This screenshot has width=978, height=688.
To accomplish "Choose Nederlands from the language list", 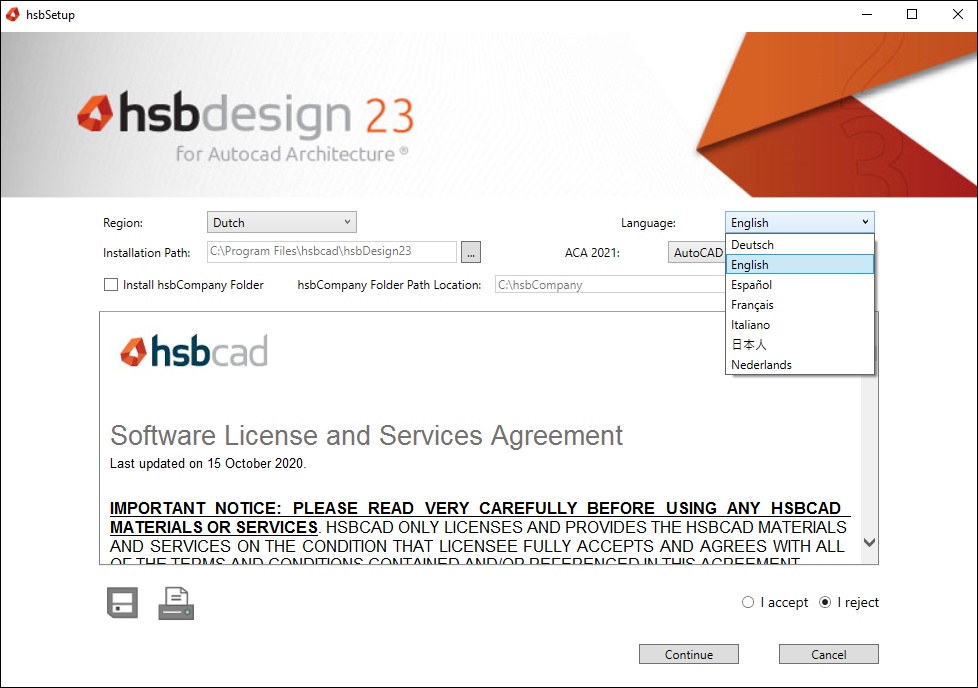I will [800, 364].
